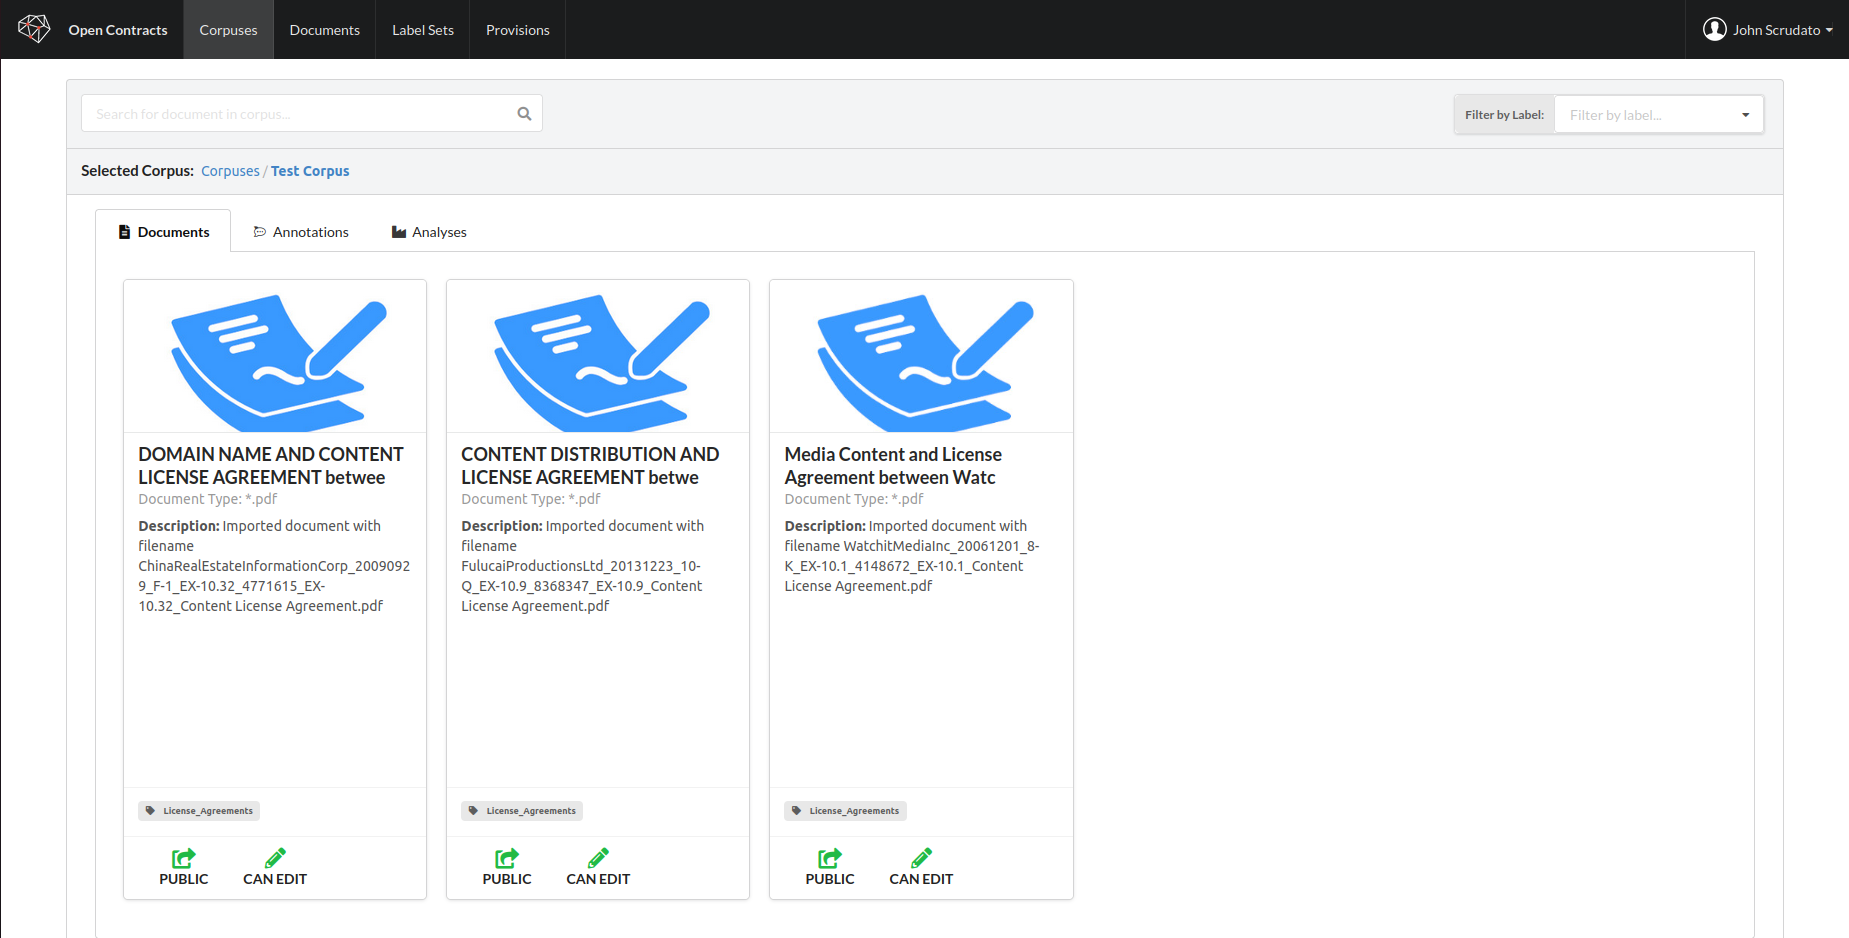Viewport: 1849px width, 938px height.
Task: Switch to the Analyses tab
Action: (429, 232)
